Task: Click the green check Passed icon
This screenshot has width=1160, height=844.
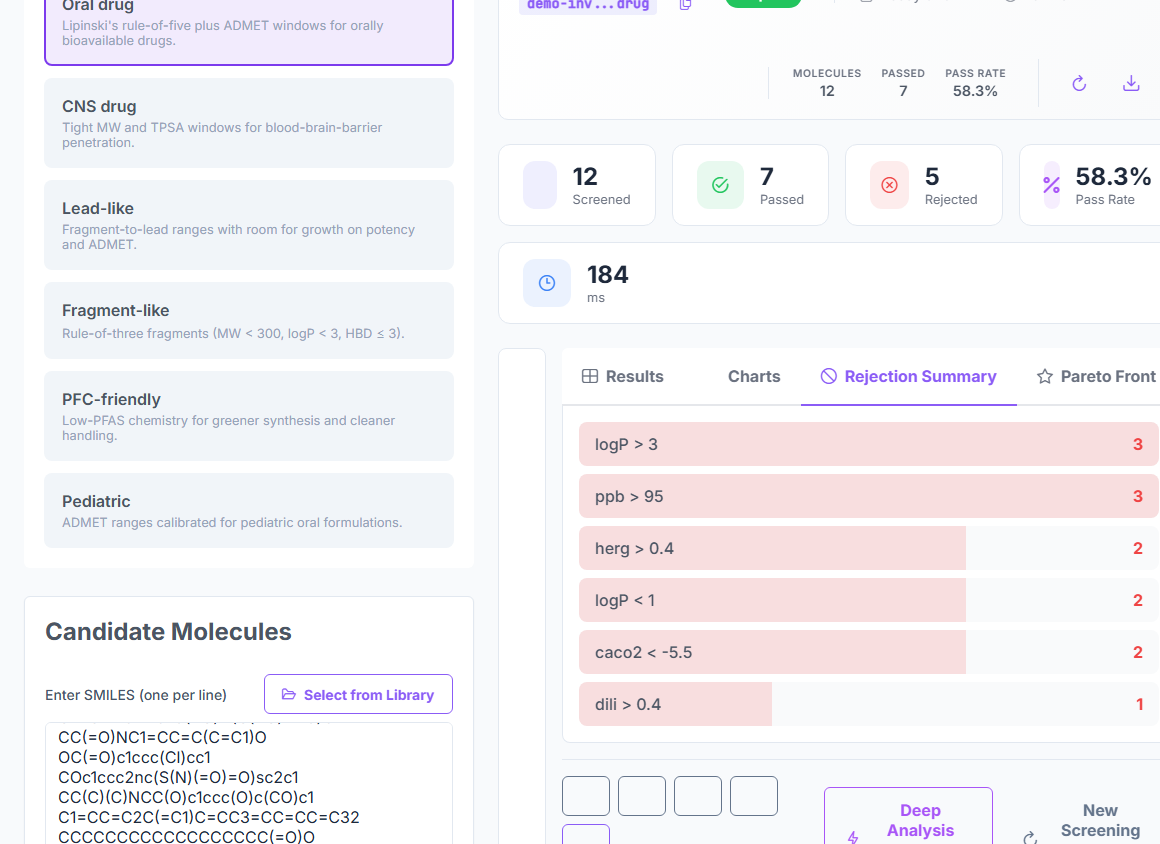Action: click(x=720, y=185)
